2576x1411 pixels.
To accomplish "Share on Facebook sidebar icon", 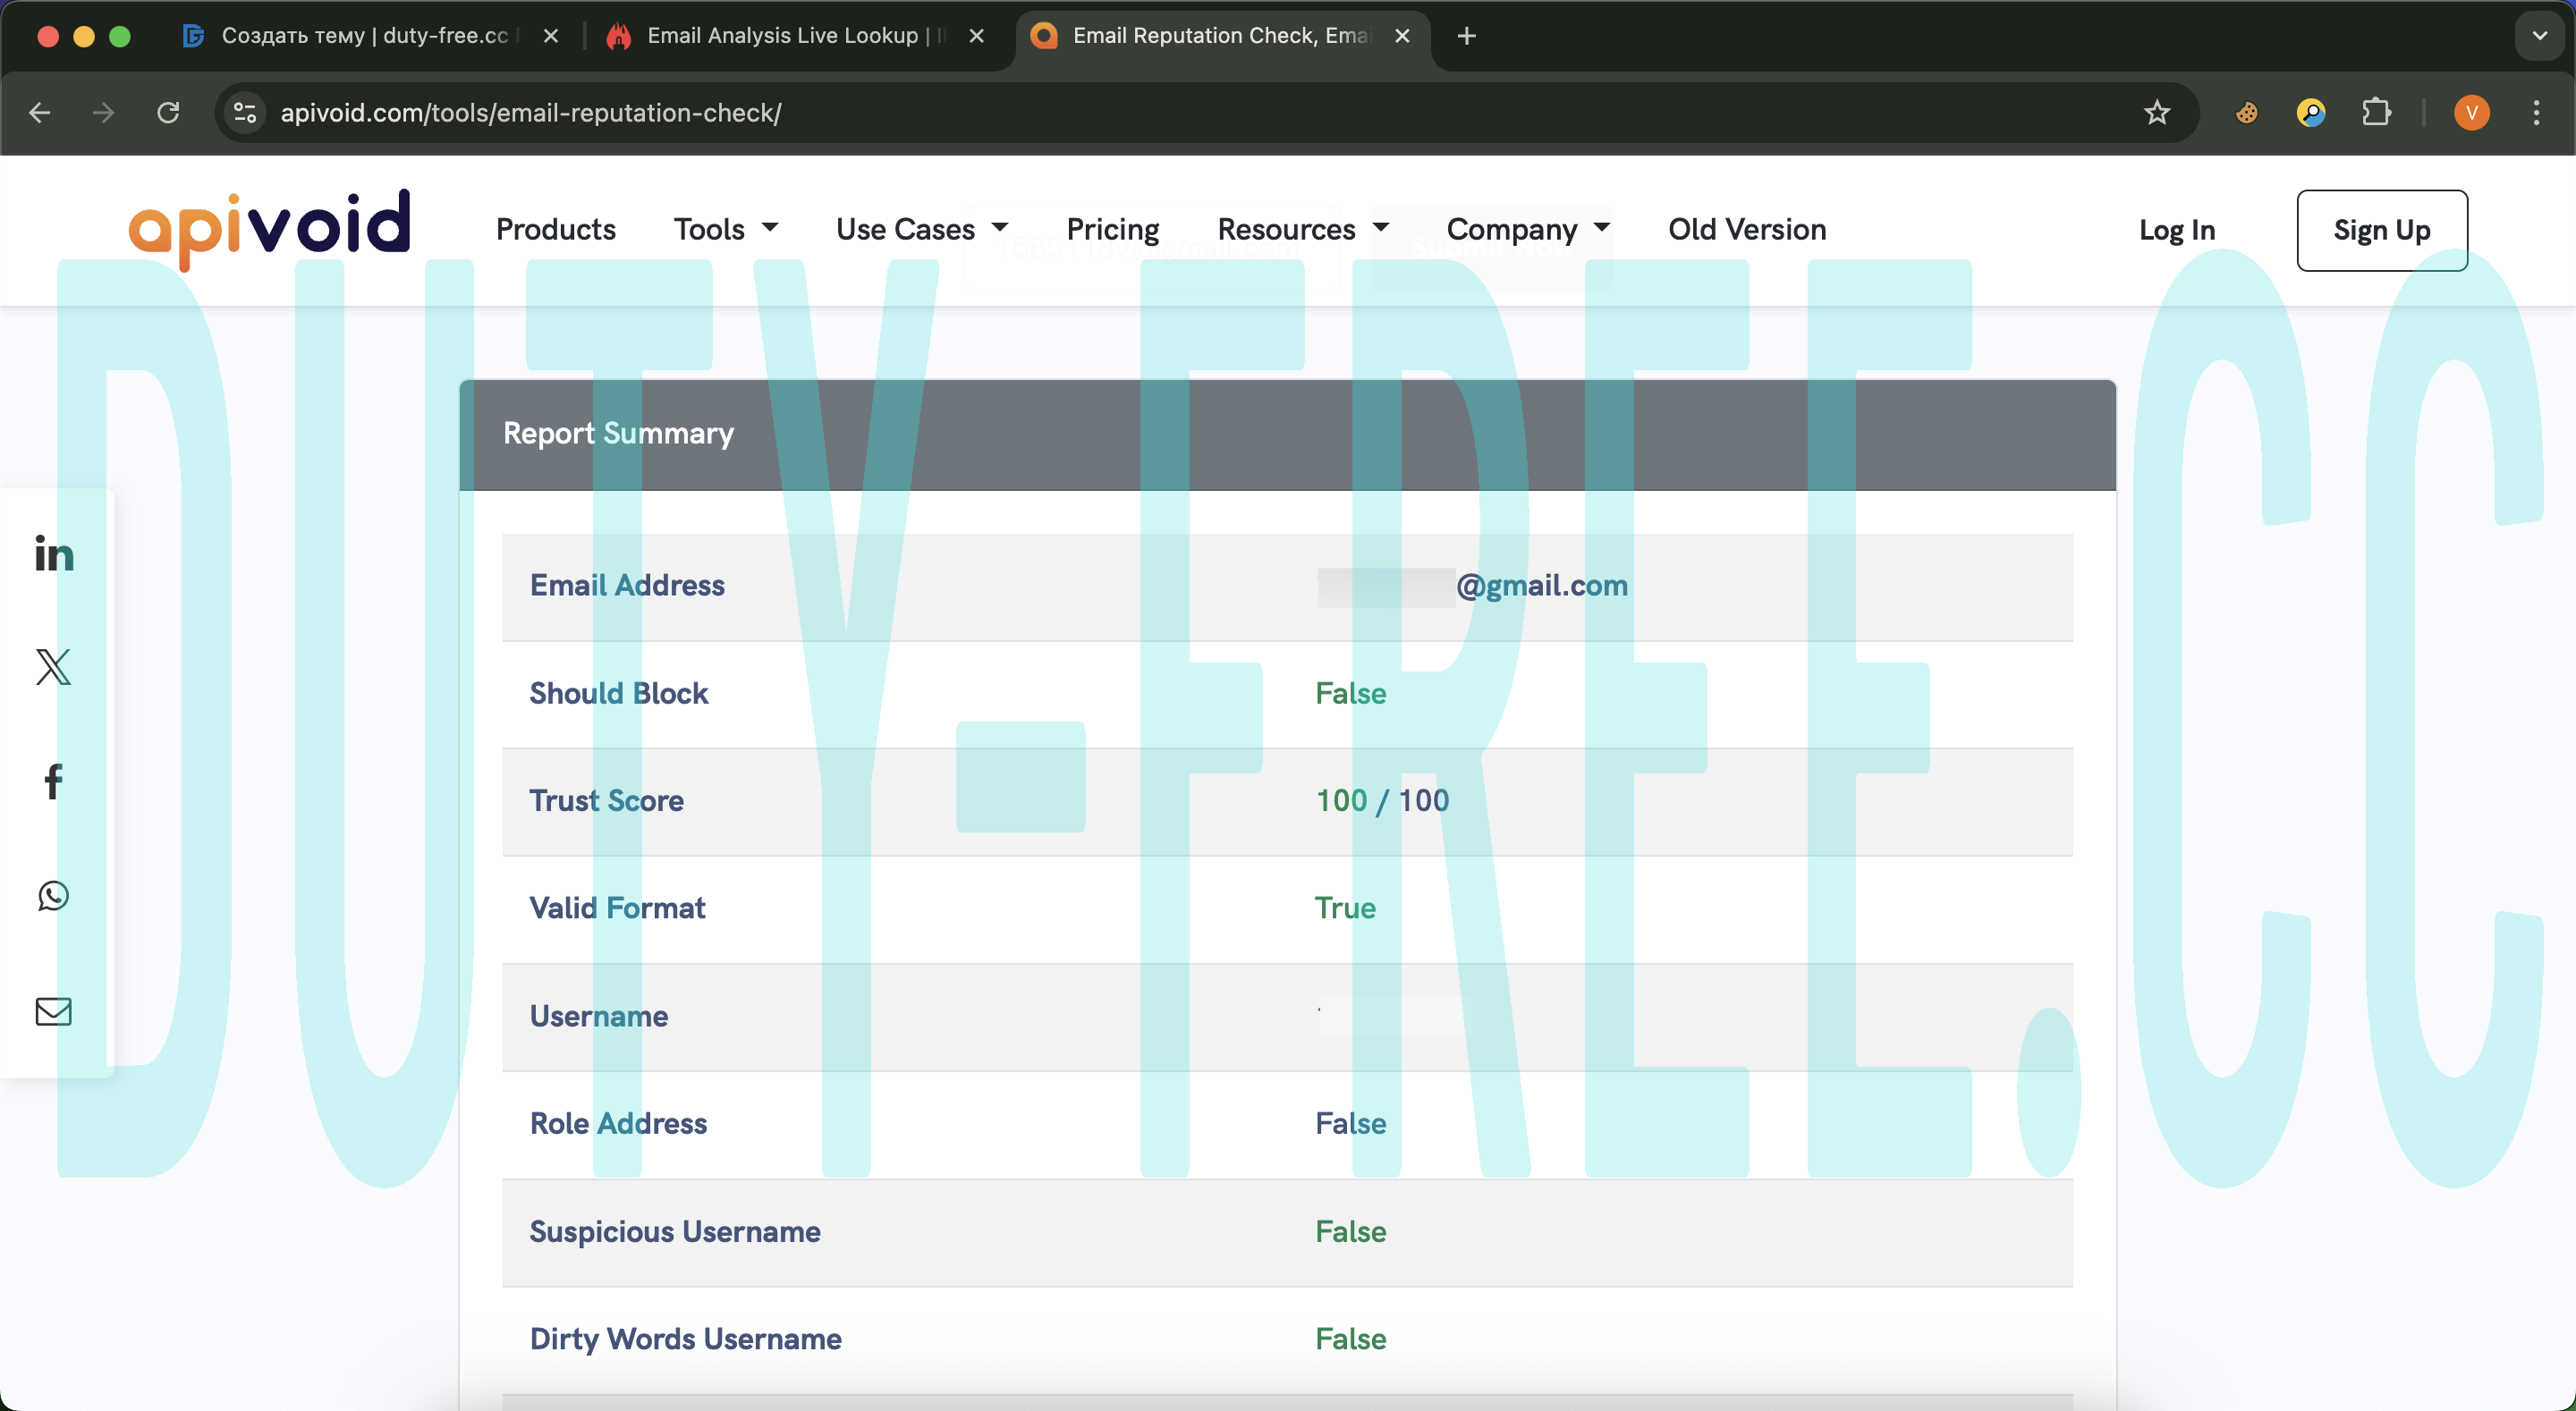I will point(53,781).
